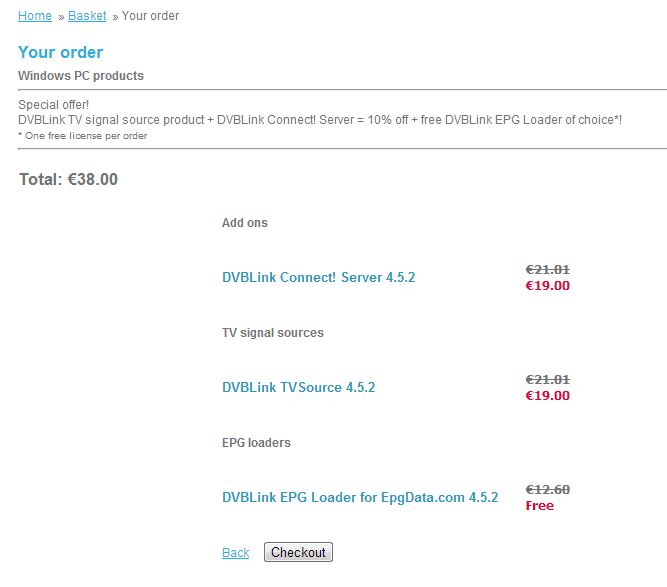Go to the Home breadcrumb link
The width and height of the screenshot is (667, 587).
(34, 16)
